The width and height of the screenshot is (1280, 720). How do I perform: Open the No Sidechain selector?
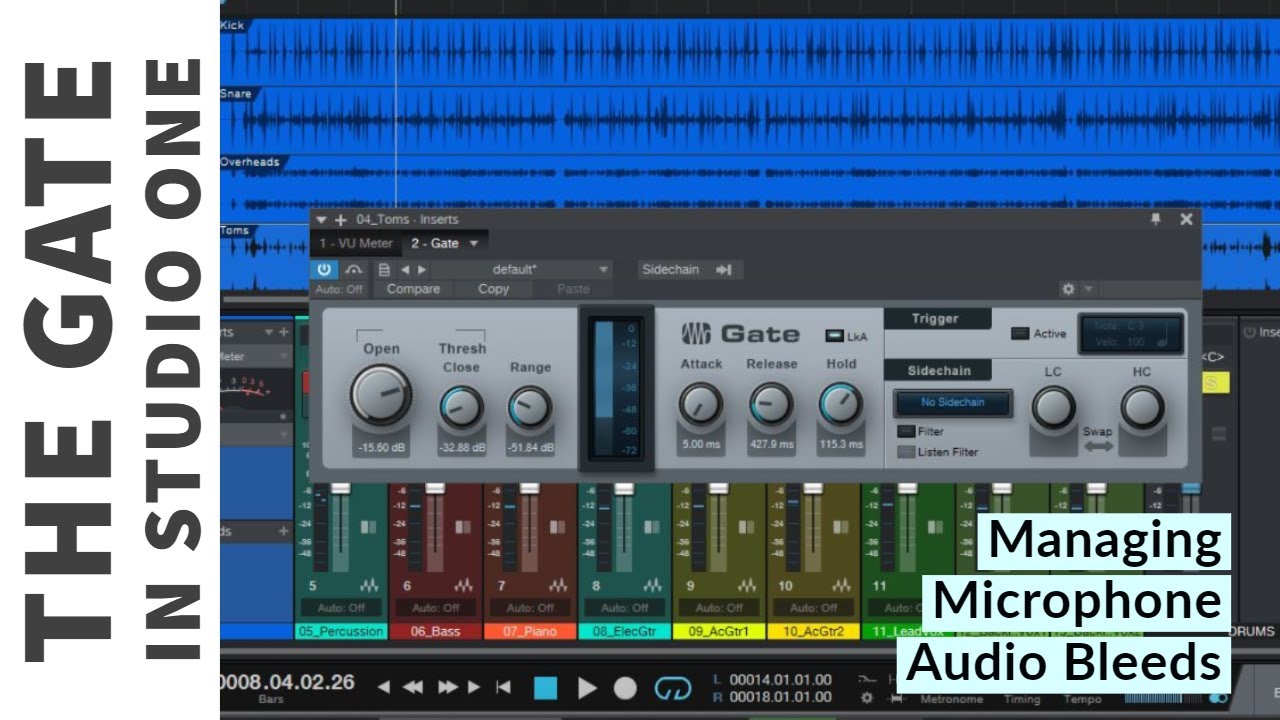(x=953, y=403)
